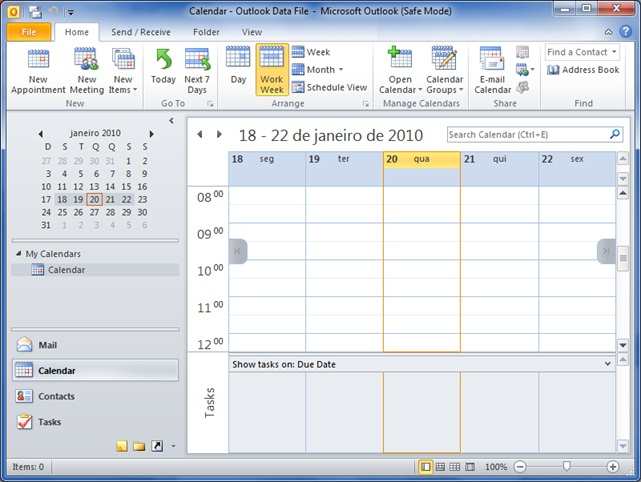Minimize the ribbon with the caret icon
The height and width of the screenshot is (482, 641).
[609, 32]
